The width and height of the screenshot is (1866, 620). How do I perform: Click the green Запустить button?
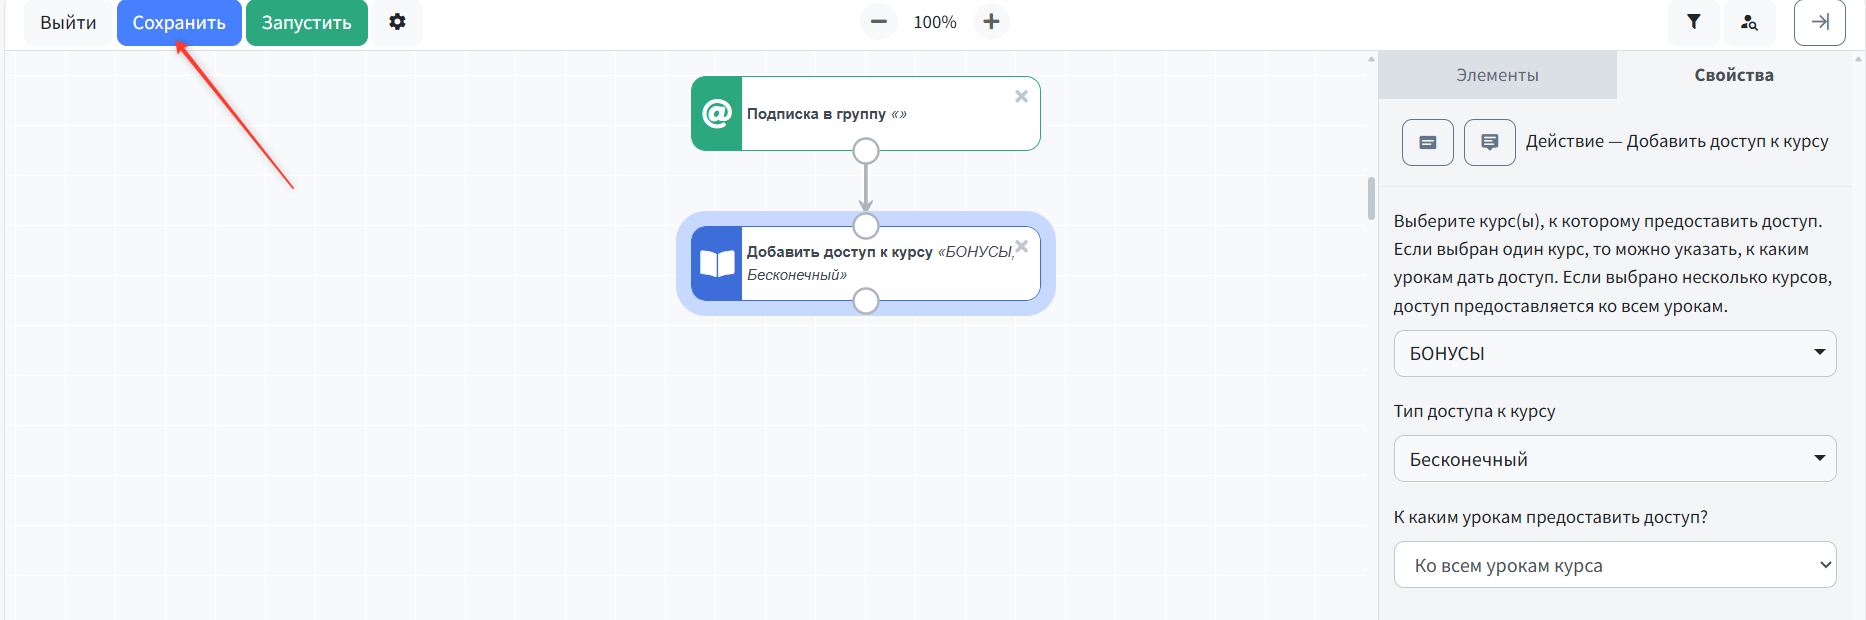306,23
